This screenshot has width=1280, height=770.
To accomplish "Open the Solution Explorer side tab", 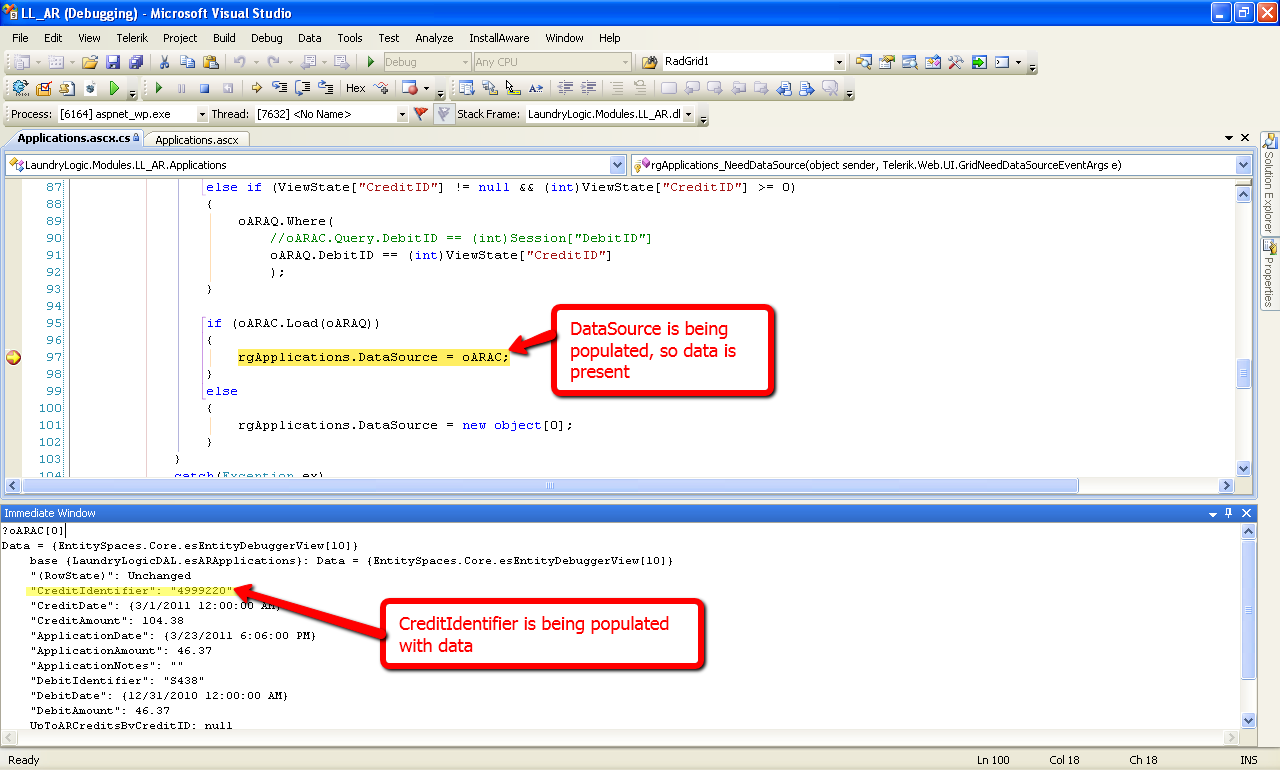I will 1269,182.
